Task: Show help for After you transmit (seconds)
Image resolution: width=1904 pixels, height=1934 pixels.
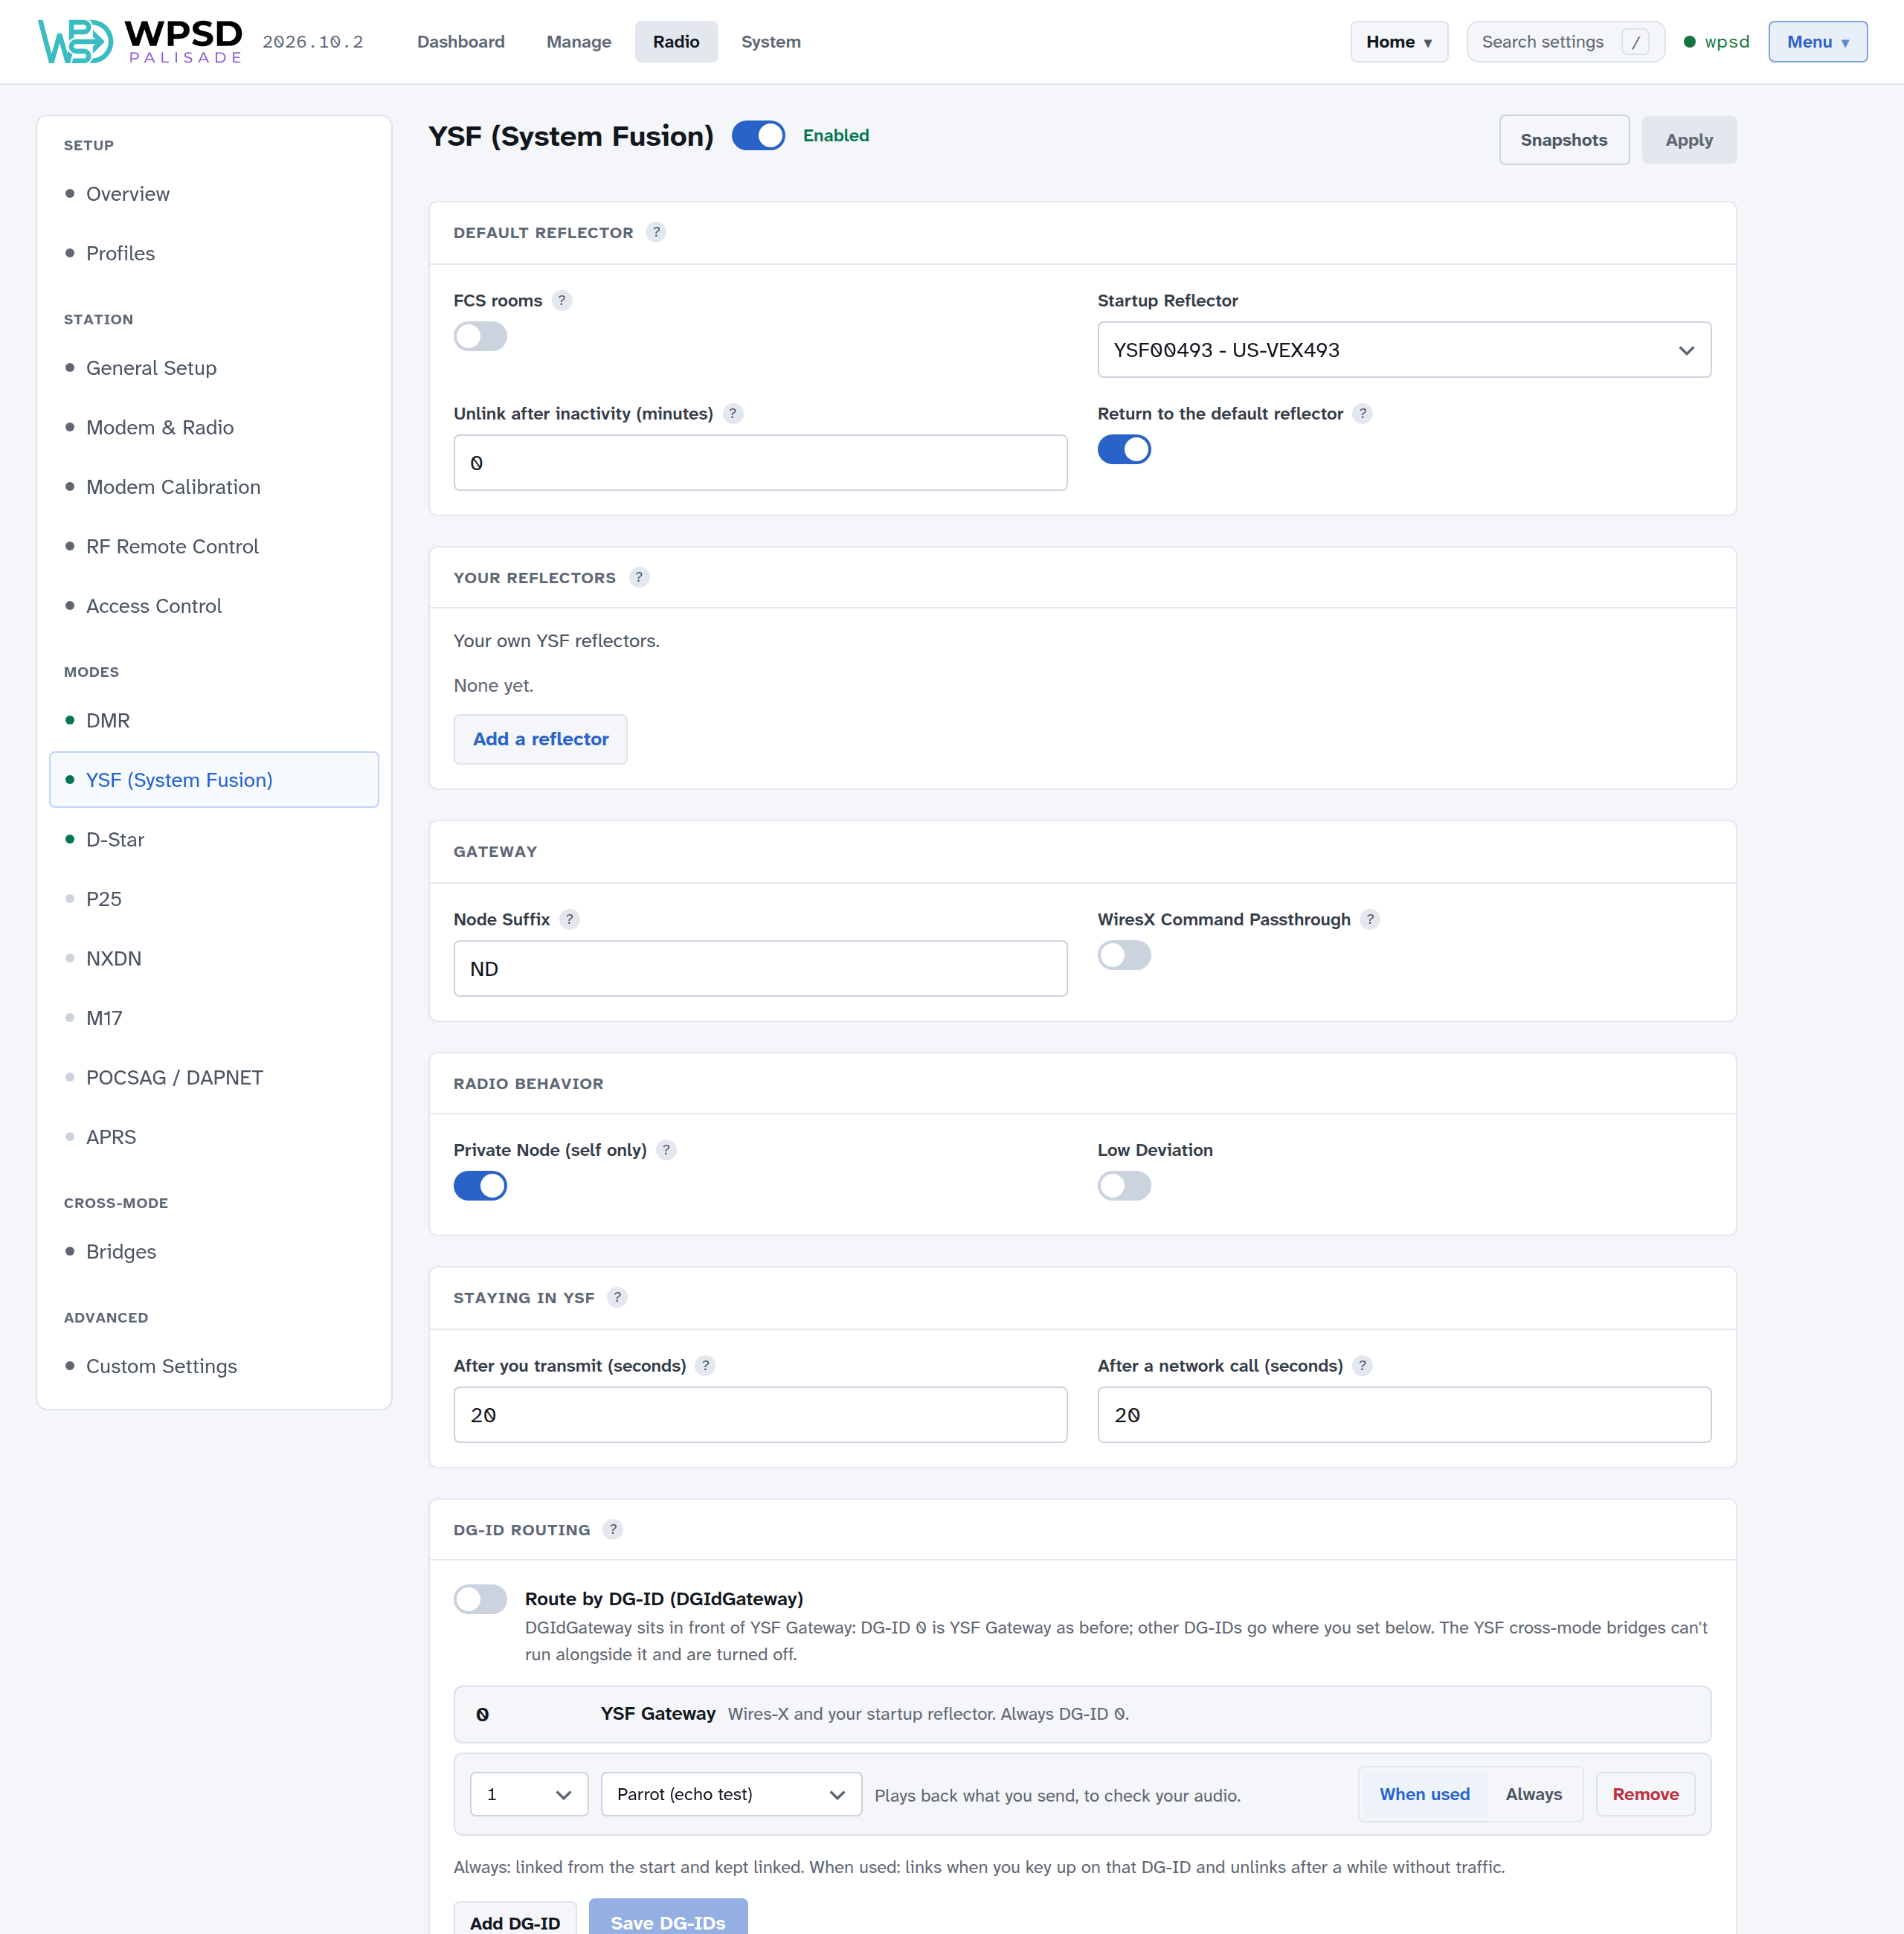Action: pyautogui.click(x=705, y=1365)
